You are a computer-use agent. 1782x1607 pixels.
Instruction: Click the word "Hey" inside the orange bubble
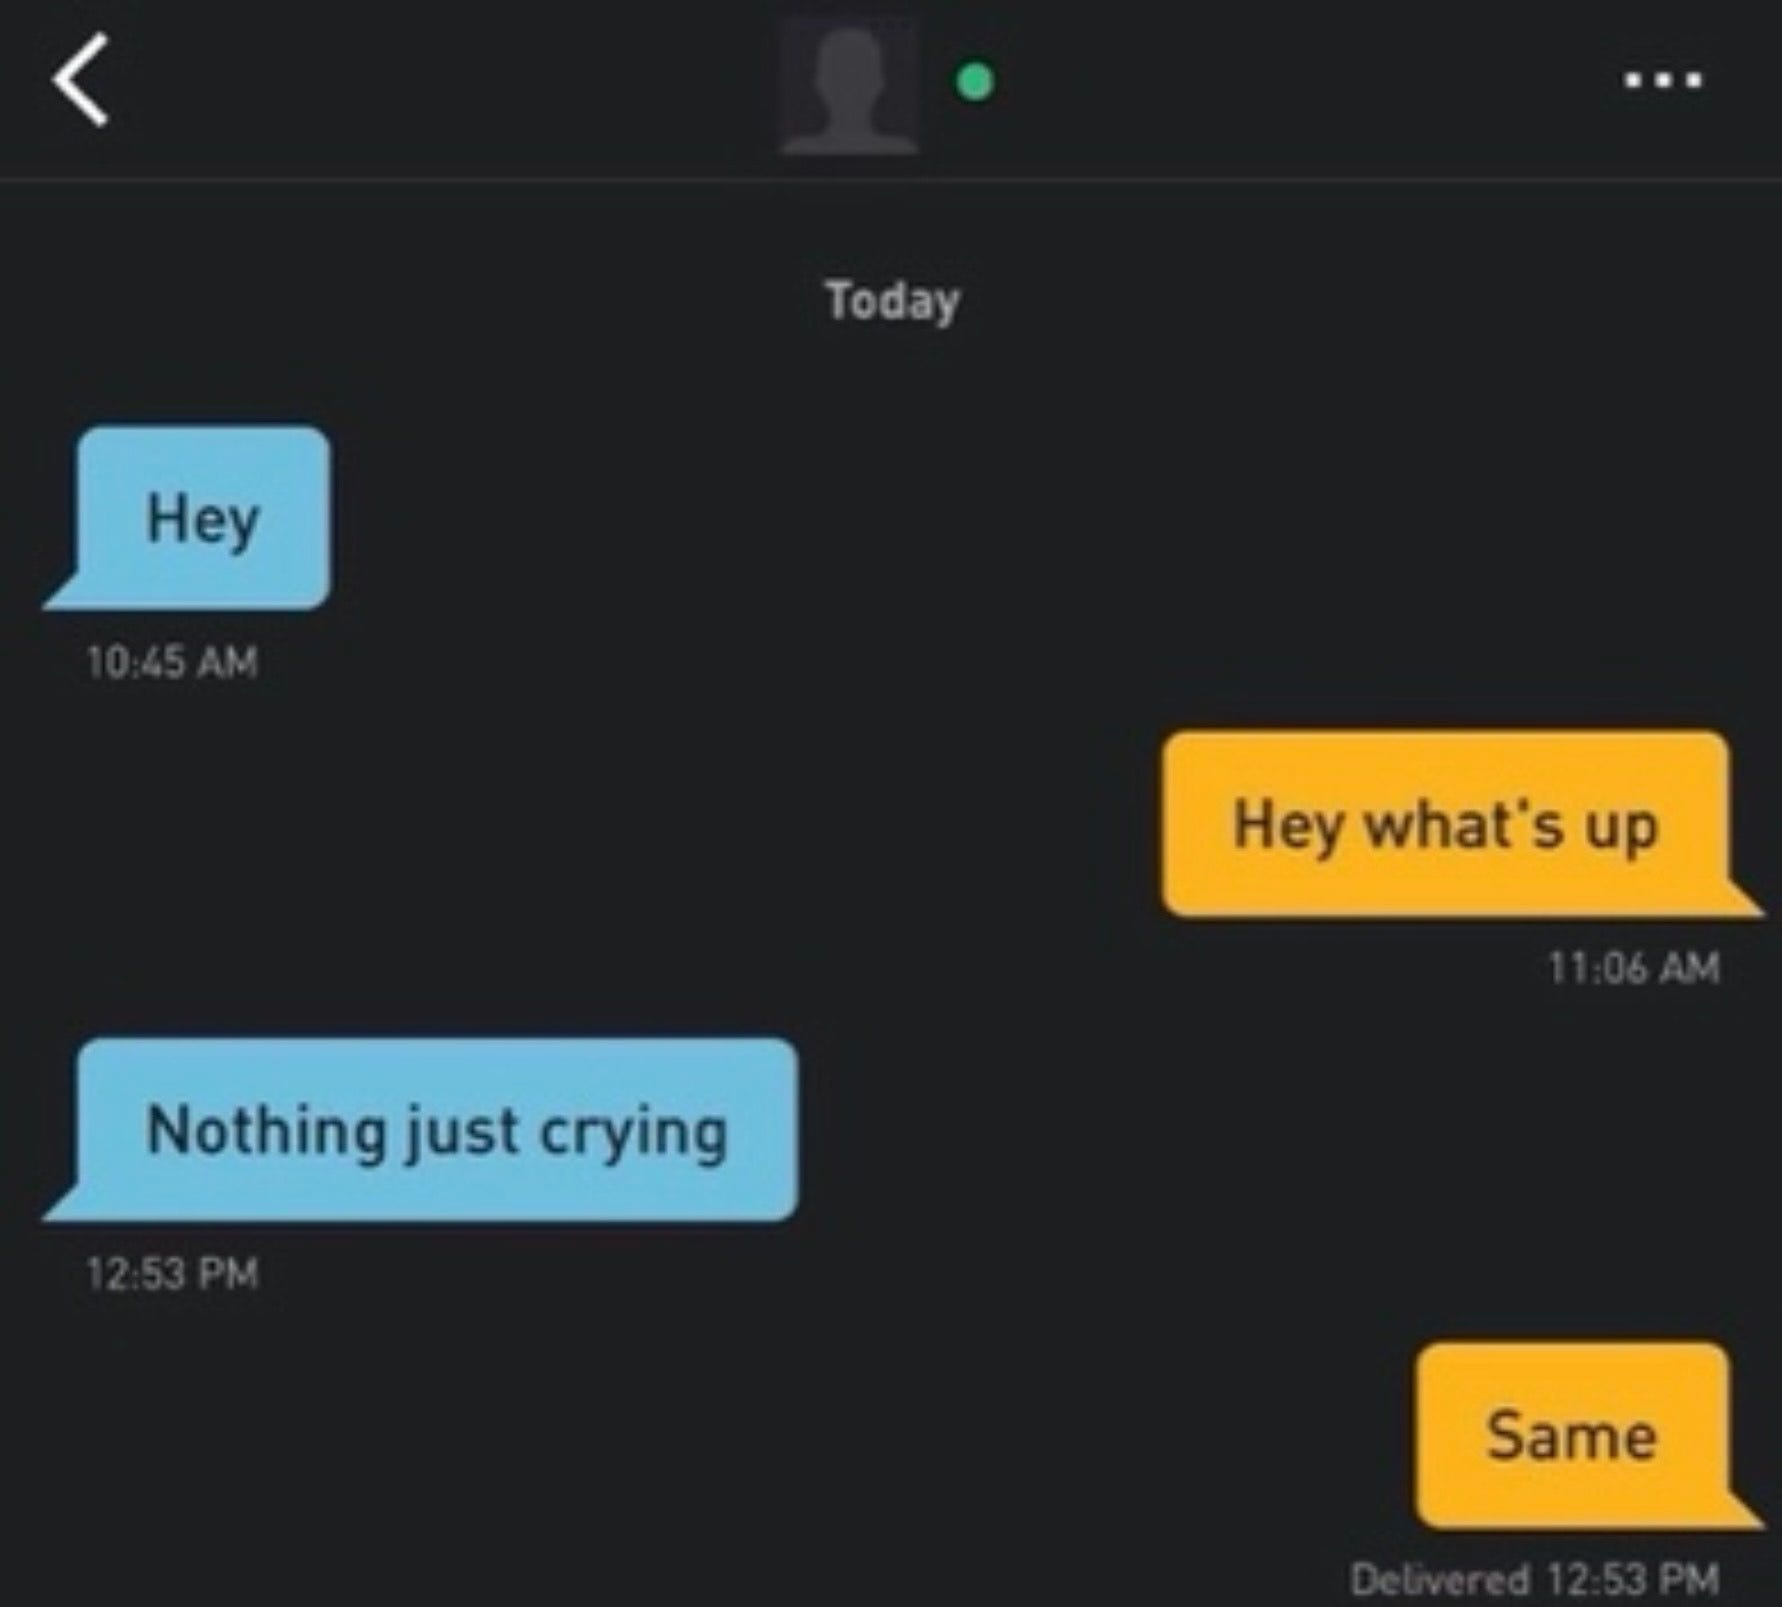click(x=1288, y=828)
